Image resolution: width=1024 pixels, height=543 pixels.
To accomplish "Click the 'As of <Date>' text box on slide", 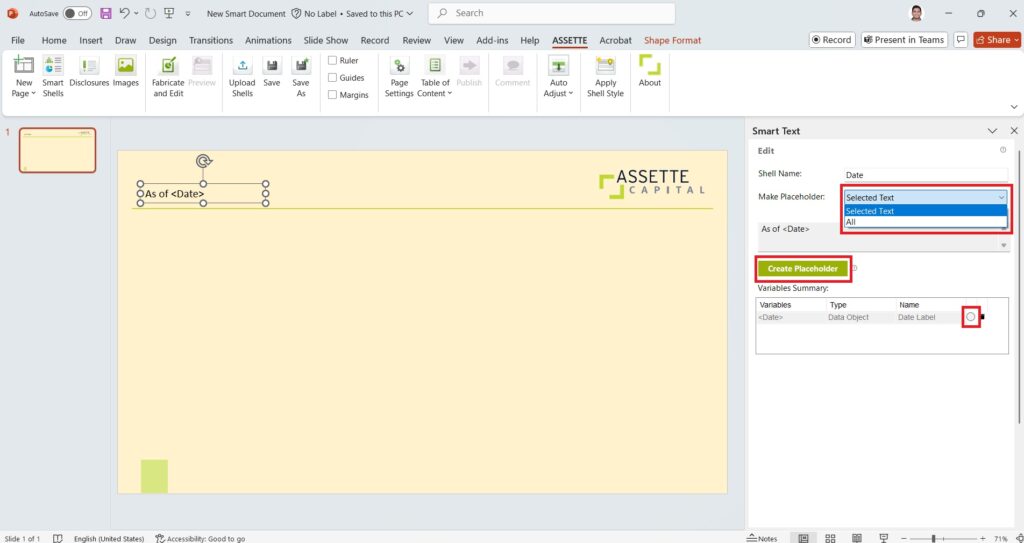I will pyautogui.click(x=202, y=193).
